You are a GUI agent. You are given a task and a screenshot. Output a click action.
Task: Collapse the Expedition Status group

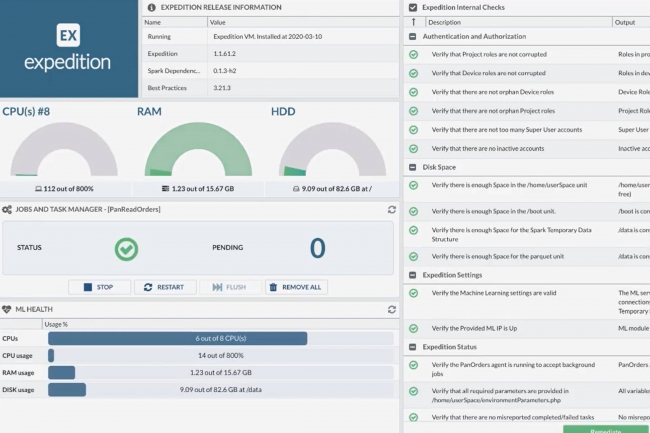[x=412, y=346]
